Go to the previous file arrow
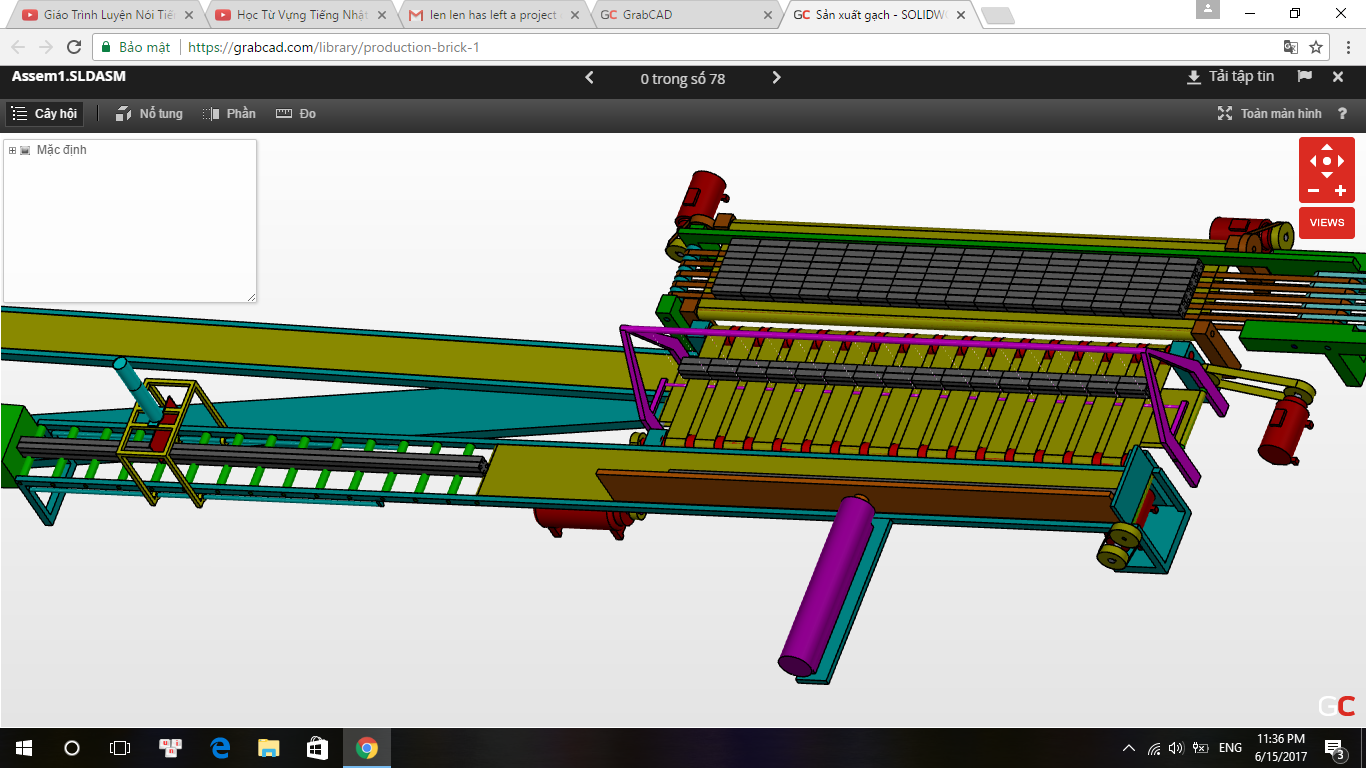The height and width of the screenshot is (768, 1366). click(x=589, y=78)
